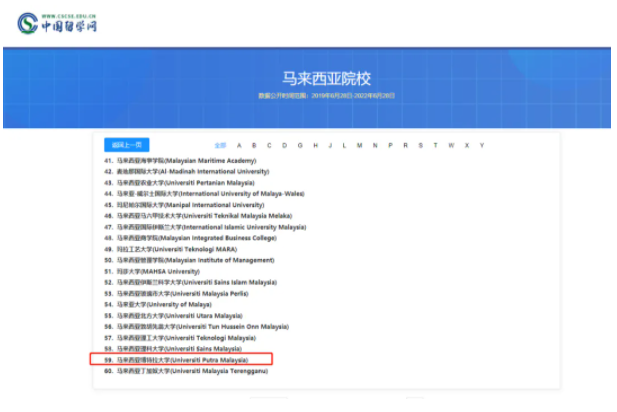Viewport: 617px width, 412px height.
Task: Open International Islamic University Malaysia entry
Action: pyautogui.click(x=205, y=227)
